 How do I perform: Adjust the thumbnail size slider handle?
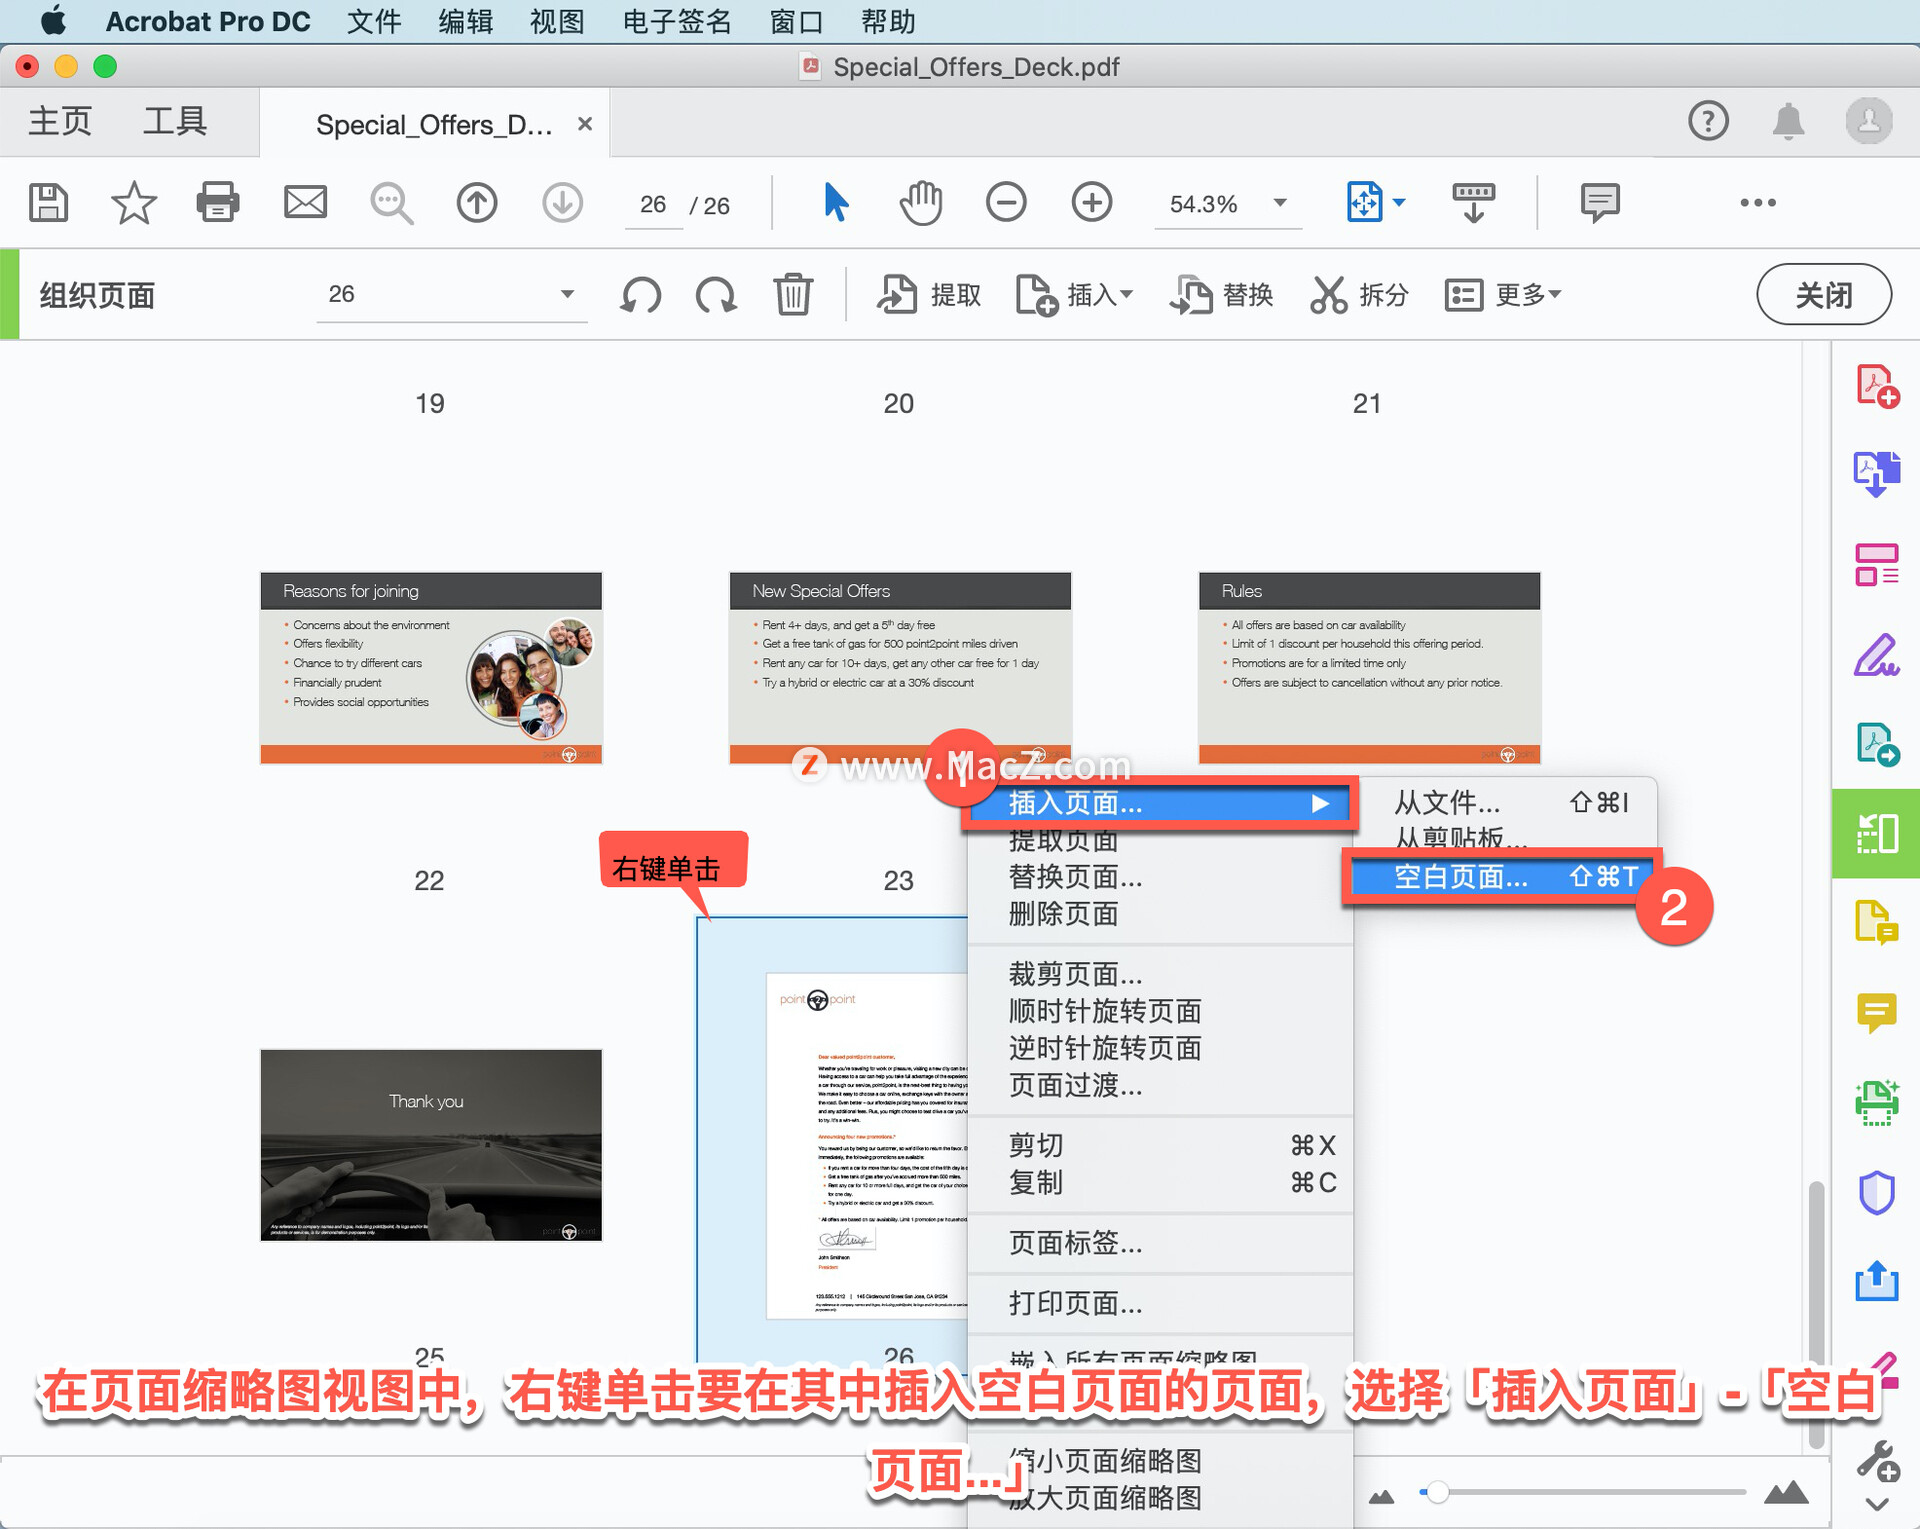point(1437,1493)
